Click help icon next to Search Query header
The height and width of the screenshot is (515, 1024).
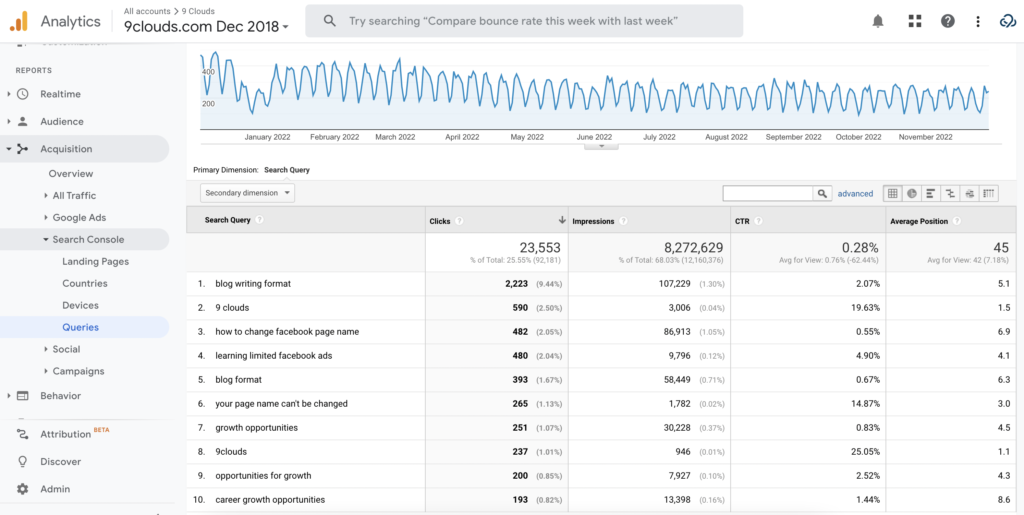[259, 221]
